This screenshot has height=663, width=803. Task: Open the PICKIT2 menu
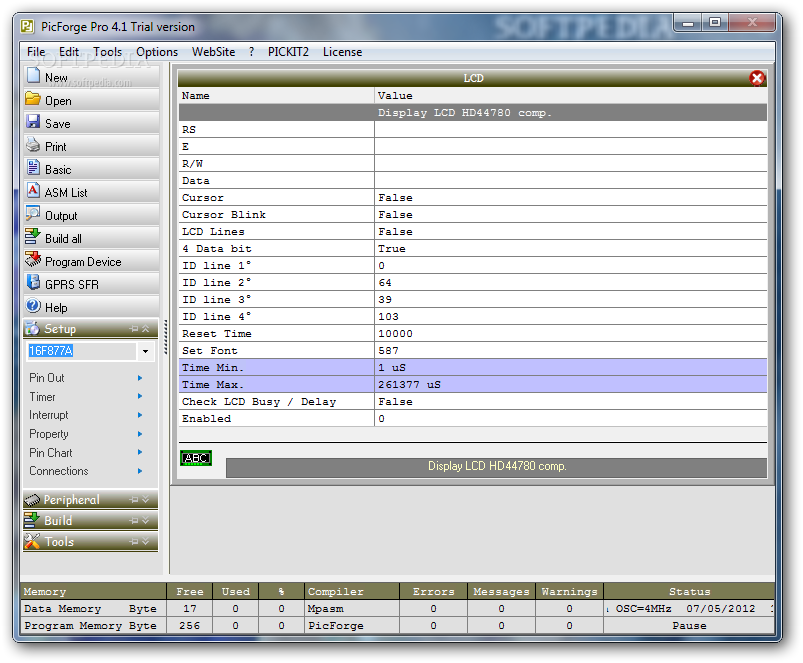click(288, 52)
